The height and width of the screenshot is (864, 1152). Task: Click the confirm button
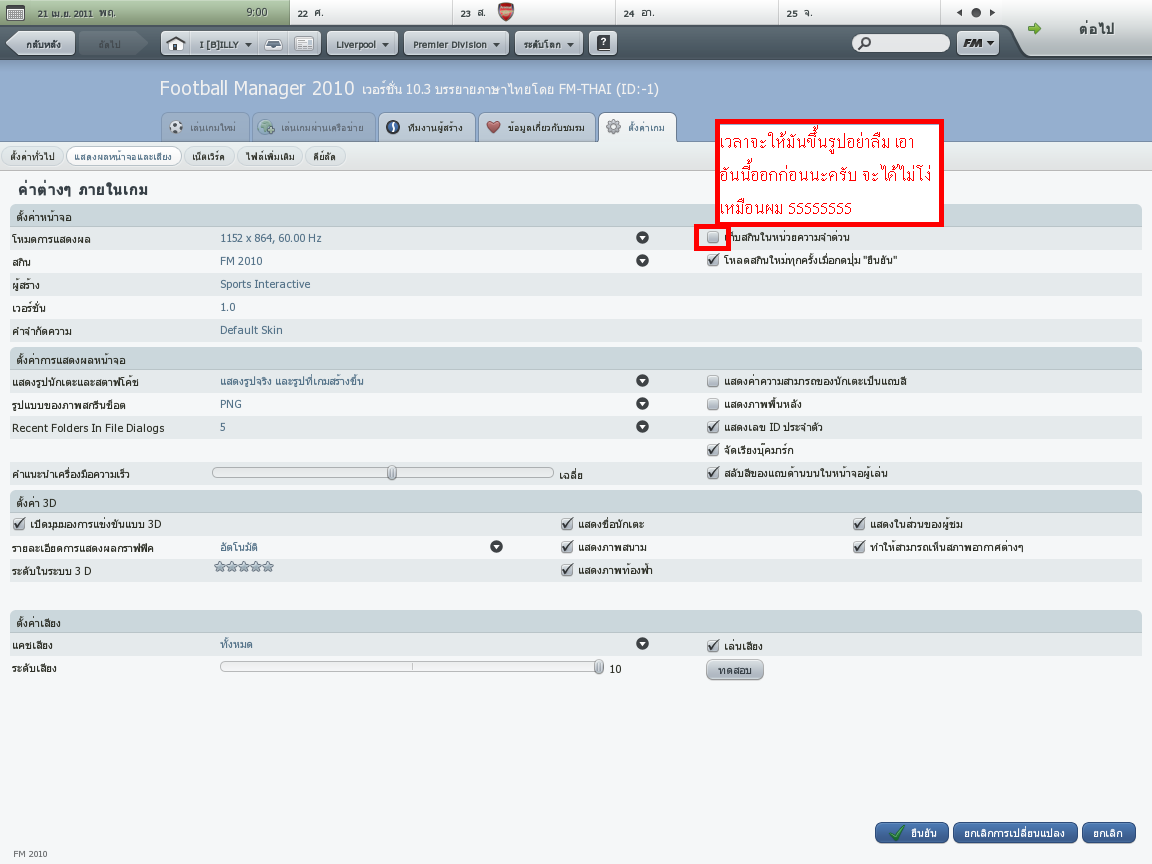pos(912,833)
